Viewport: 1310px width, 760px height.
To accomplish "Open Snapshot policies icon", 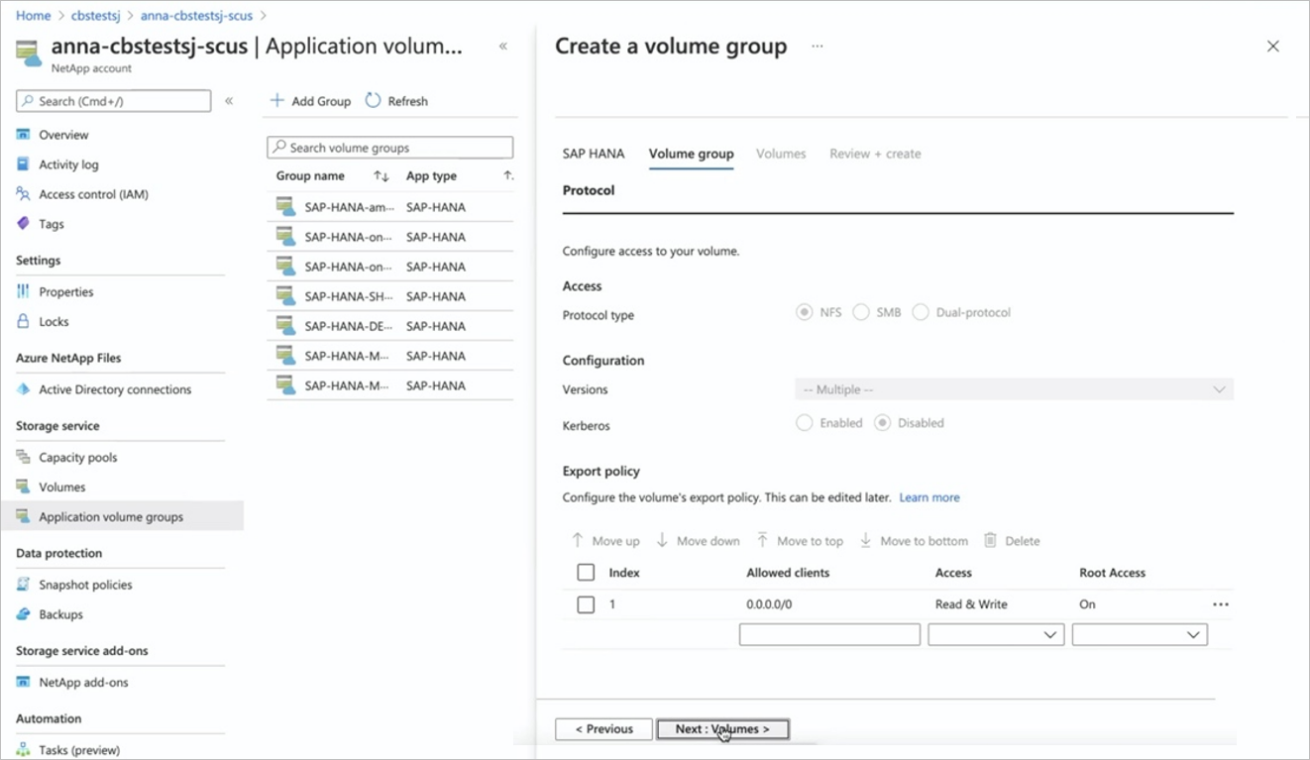I will point(24,585).
